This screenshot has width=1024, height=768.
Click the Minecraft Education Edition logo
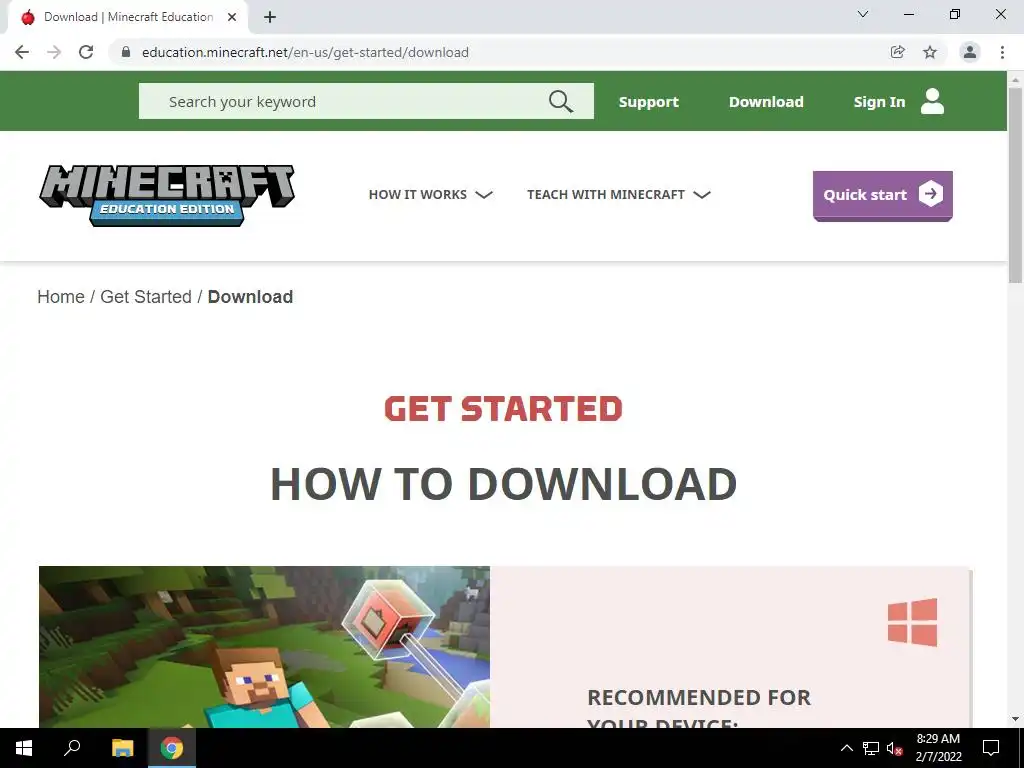tap(167, 195)
